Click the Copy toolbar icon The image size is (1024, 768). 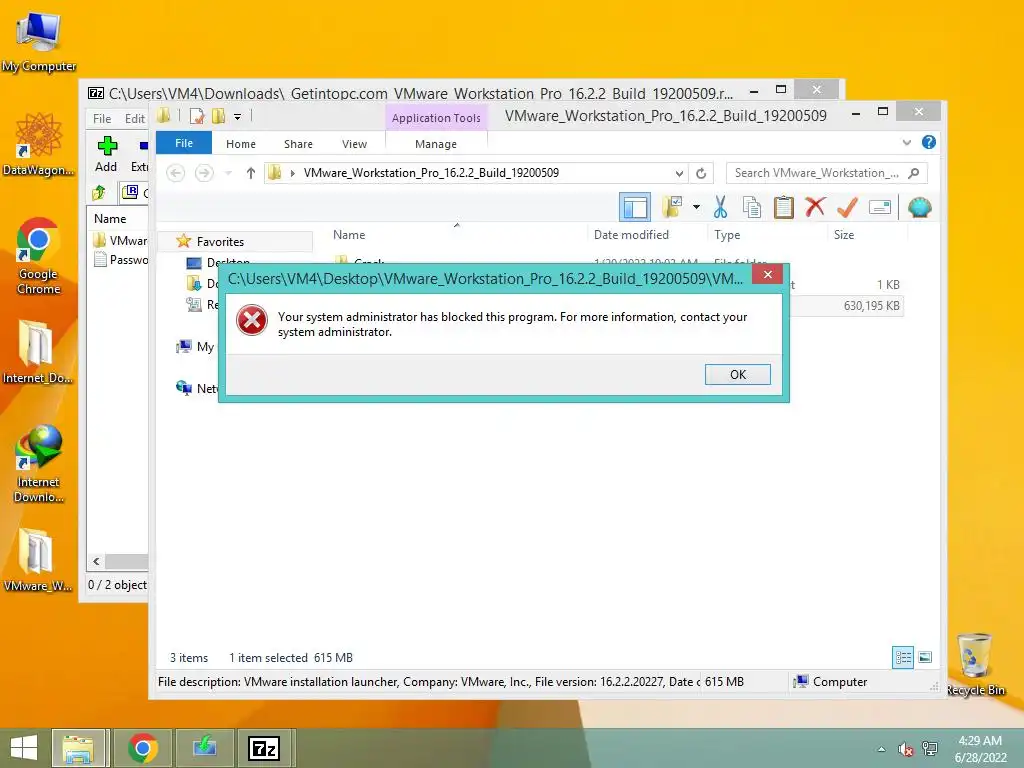752,208
